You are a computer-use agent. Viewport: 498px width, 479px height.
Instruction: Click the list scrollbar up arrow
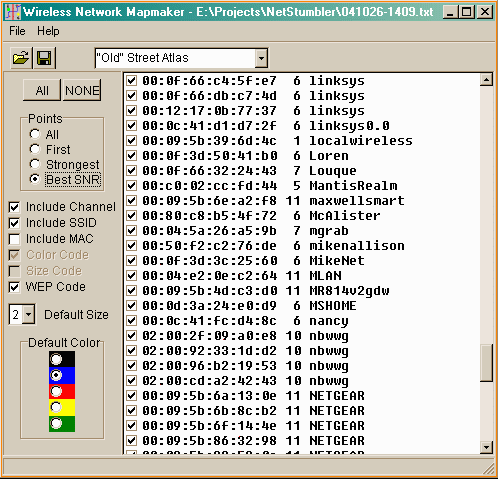[x=486, y=80]
